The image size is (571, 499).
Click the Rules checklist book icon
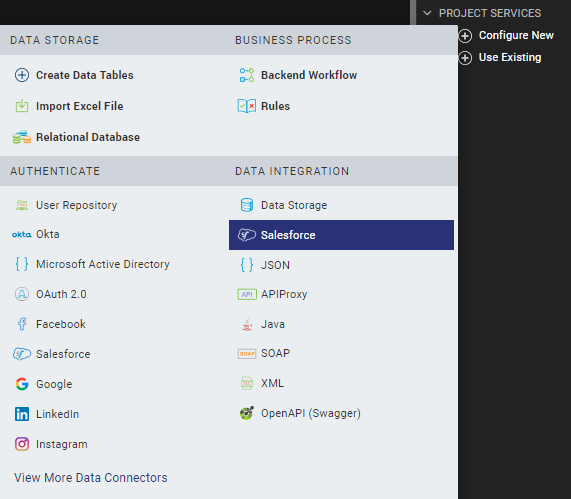click(x=247, y=106)
